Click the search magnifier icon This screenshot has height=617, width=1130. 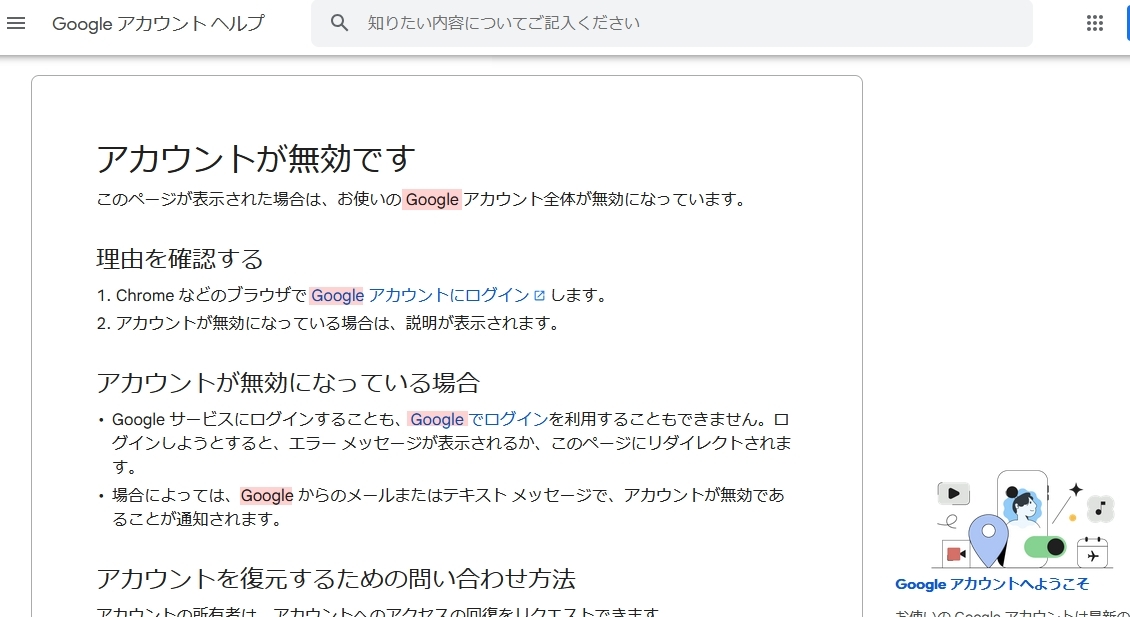pyautogui.click(x=339, y=23)
